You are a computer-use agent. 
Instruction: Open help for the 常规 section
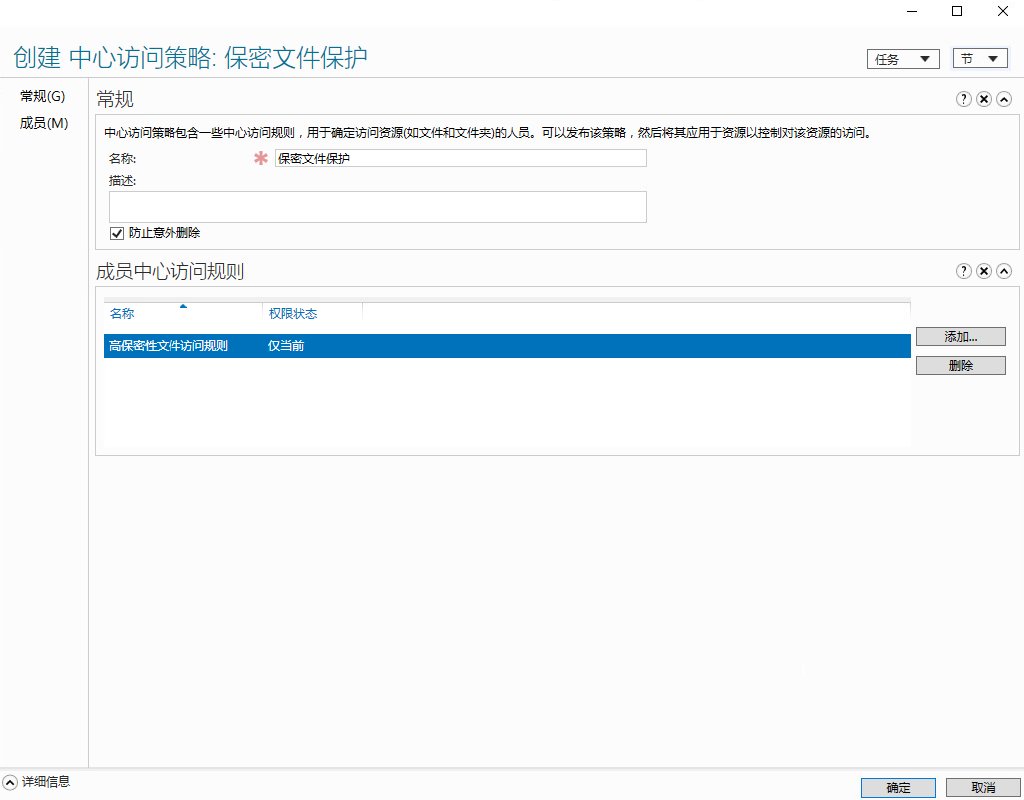[x=963, y=99]
